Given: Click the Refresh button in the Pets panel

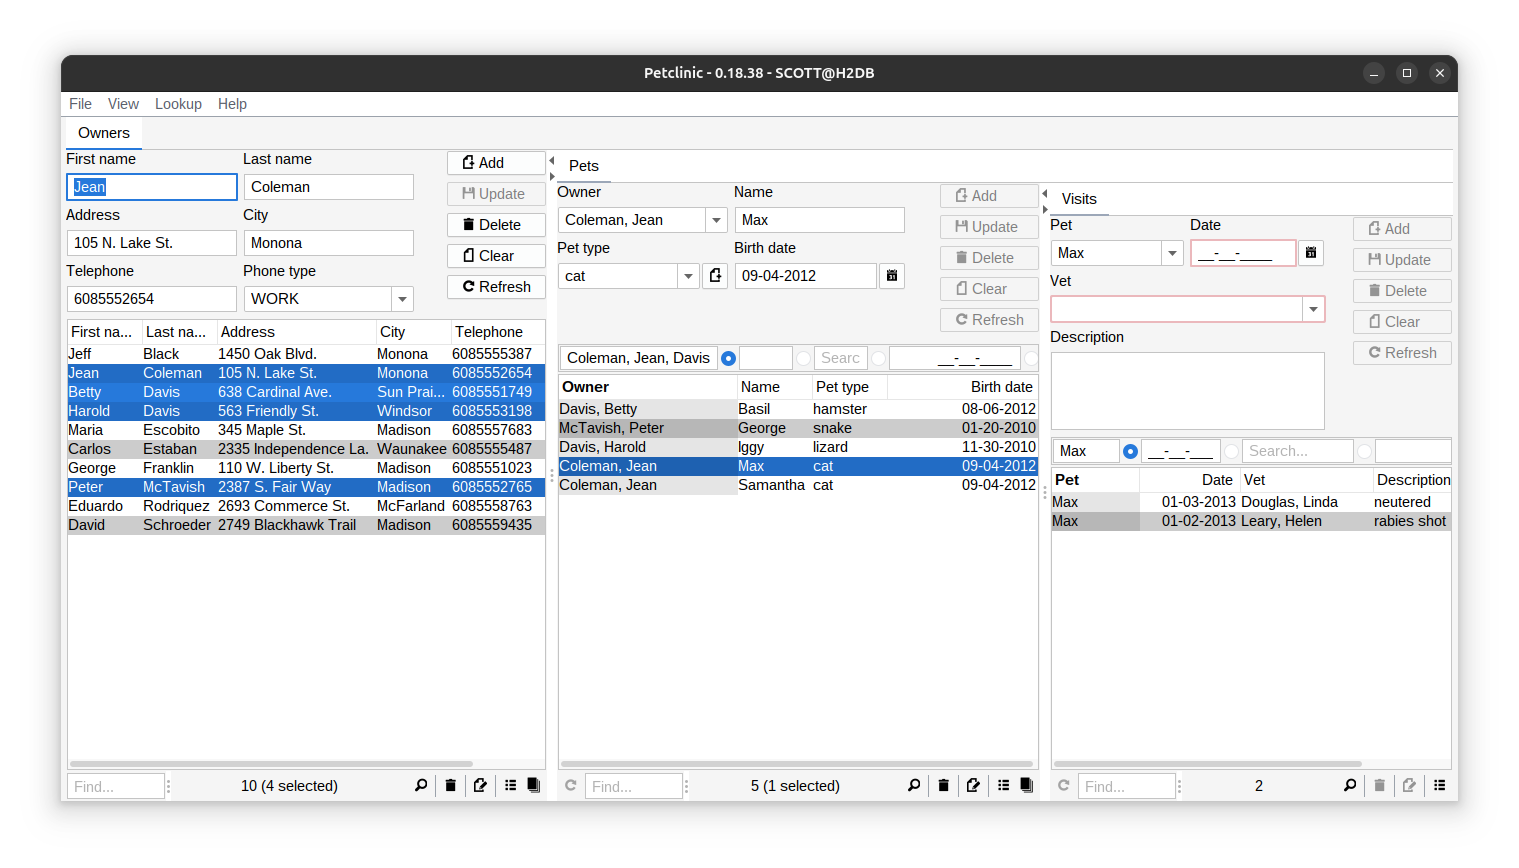Looking at the screenshot, I should (x=989, y=320).
